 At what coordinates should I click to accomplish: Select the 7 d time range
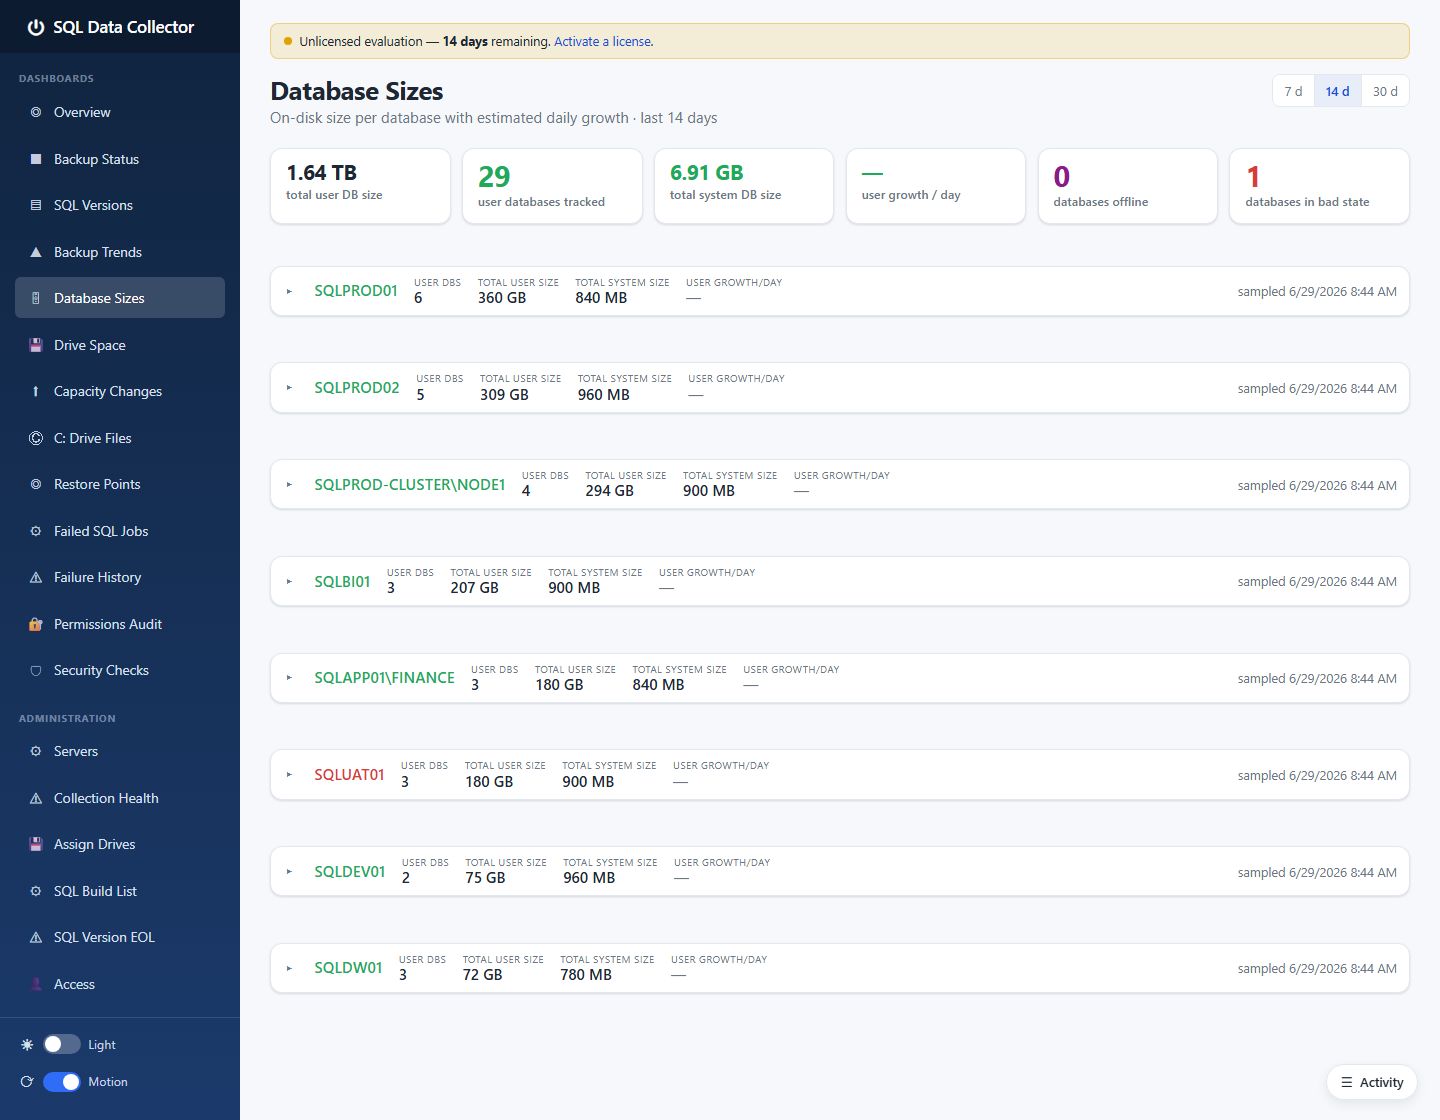(x=1293, y=91)
